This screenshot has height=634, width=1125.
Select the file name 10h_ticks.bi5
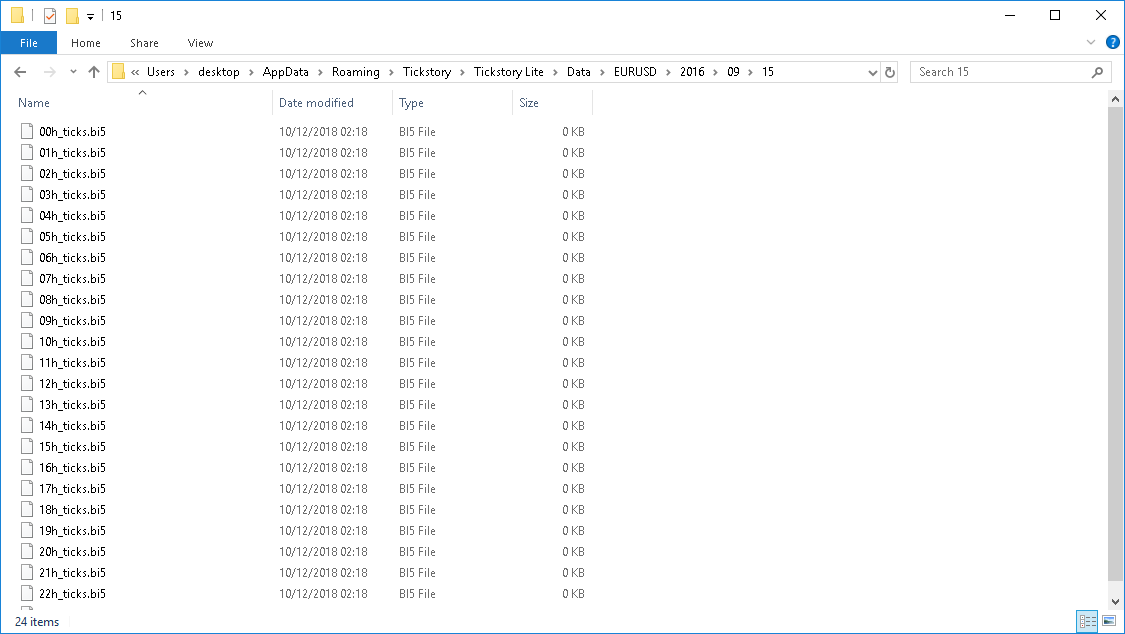coord(72,341)
